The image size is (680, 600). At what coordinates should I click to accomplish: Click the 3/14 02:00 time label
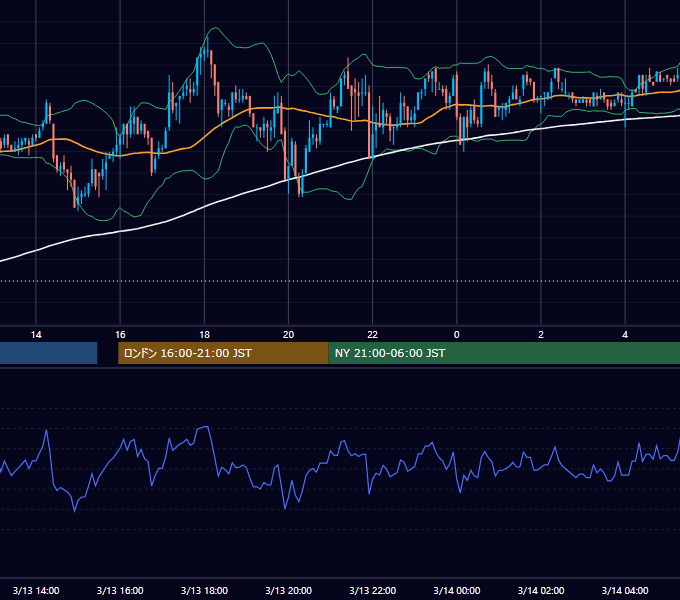point(541,590)
